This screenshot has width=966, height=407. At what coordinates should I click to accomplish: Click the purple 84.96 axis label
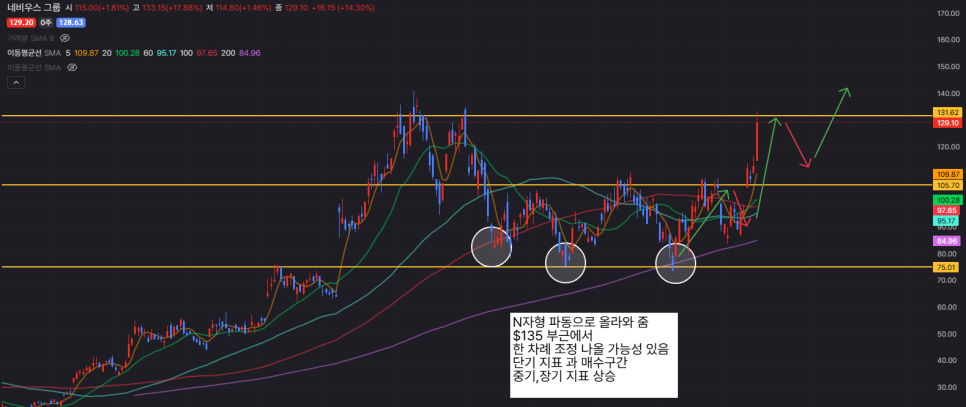pyautogui.click(x=948, y=241)
